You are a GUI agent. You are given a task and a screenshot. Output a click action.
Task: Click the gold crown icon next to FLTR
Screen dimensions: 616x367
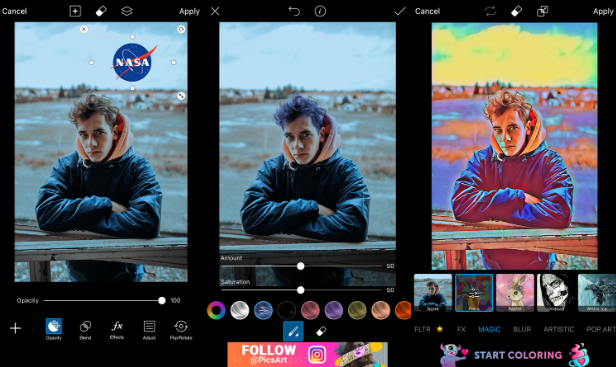pyautogui.click(x=440, y=329)
